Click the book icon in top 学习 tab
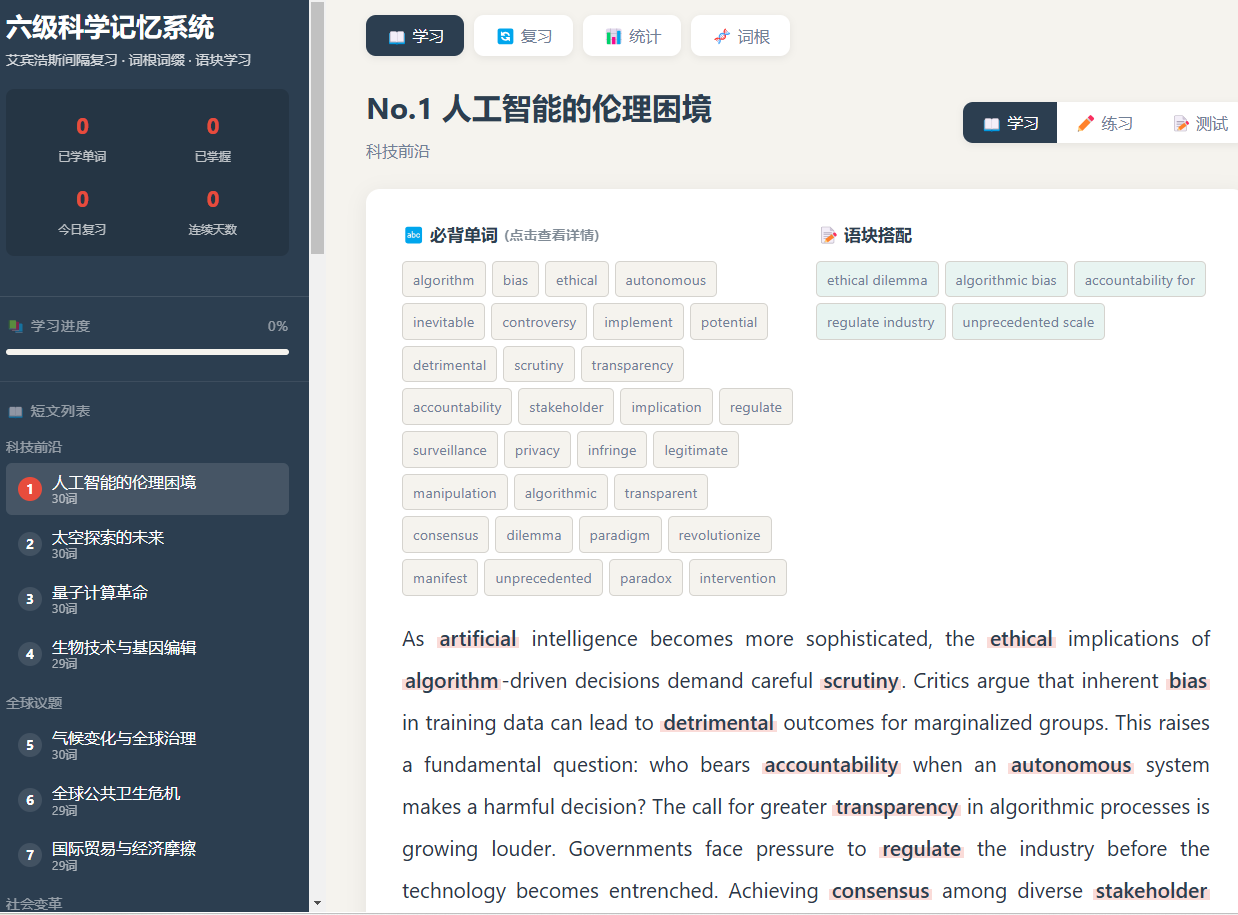The image size is (1238, 915). click(x=396, y=37)
